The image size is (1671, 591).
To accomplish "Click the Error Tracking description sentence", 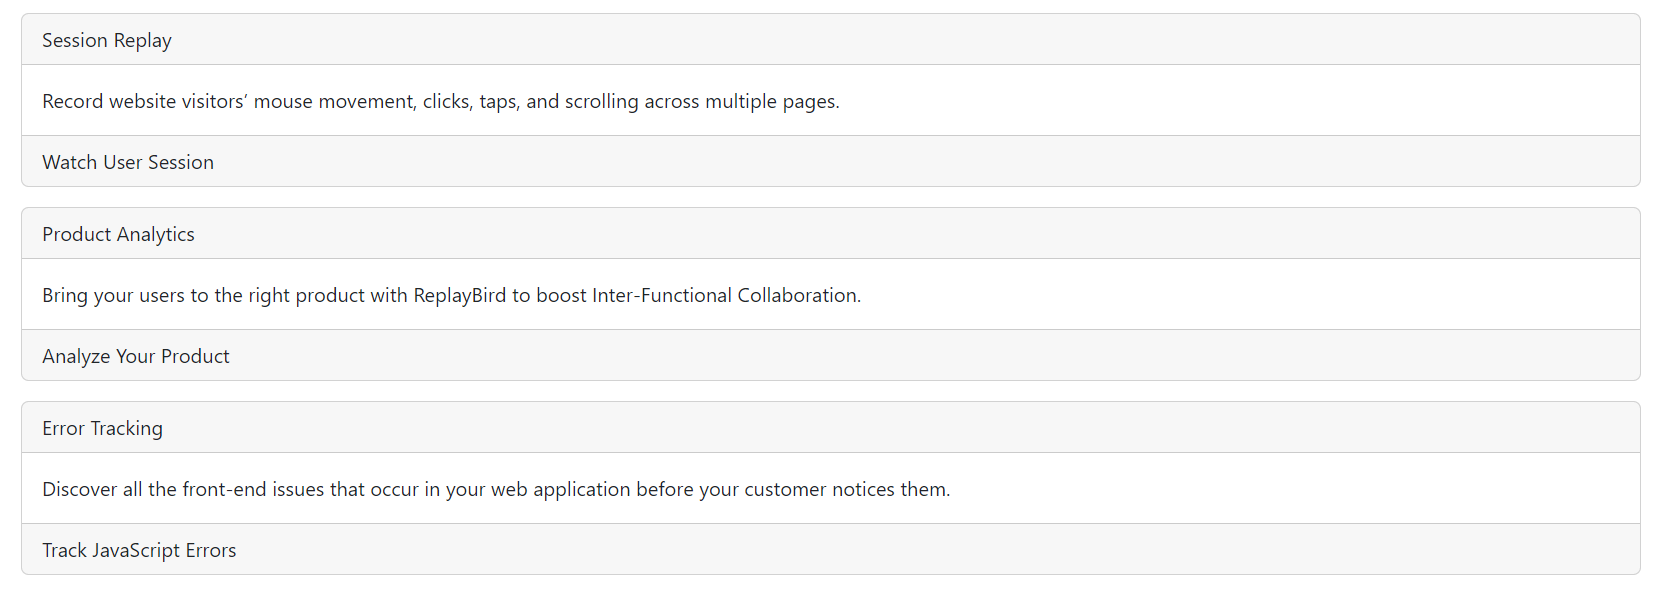I will click(x=496, y=489).
